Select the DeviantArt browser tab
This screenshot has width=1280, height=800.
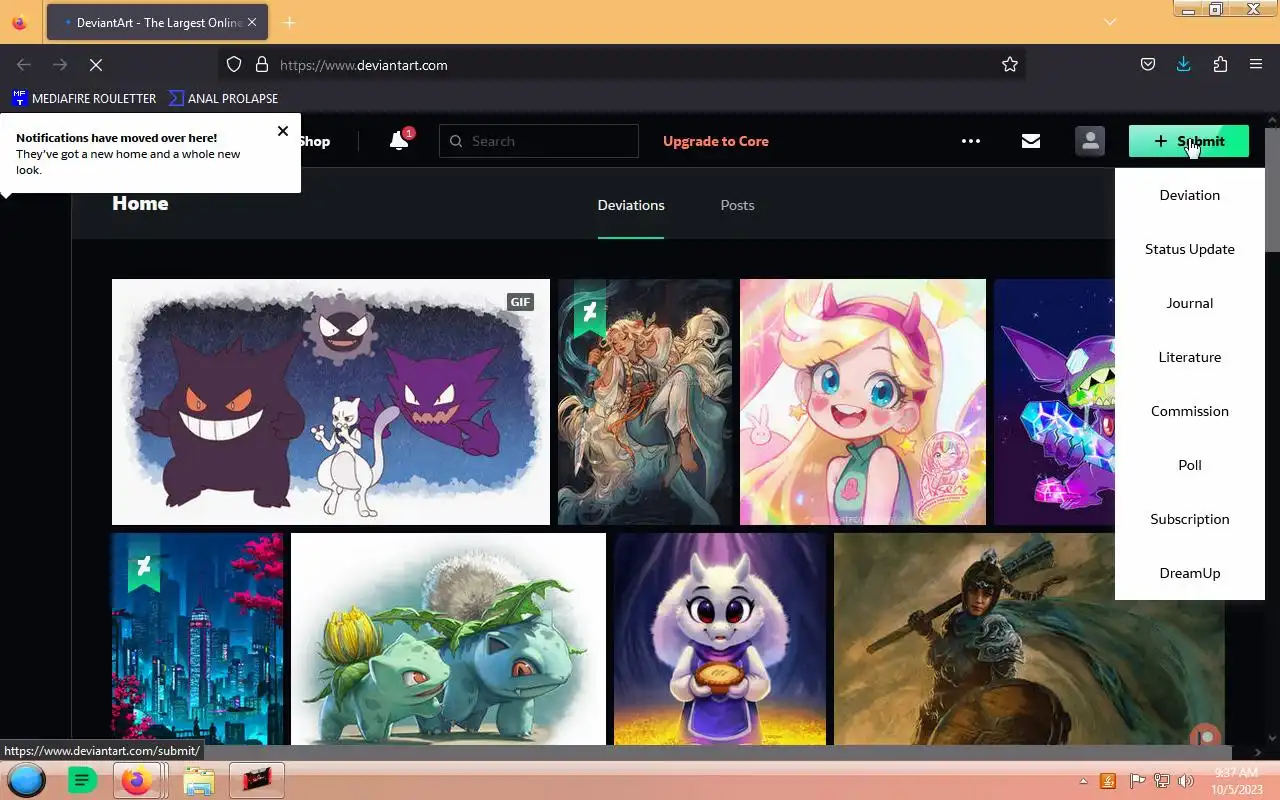coord(156,22)
